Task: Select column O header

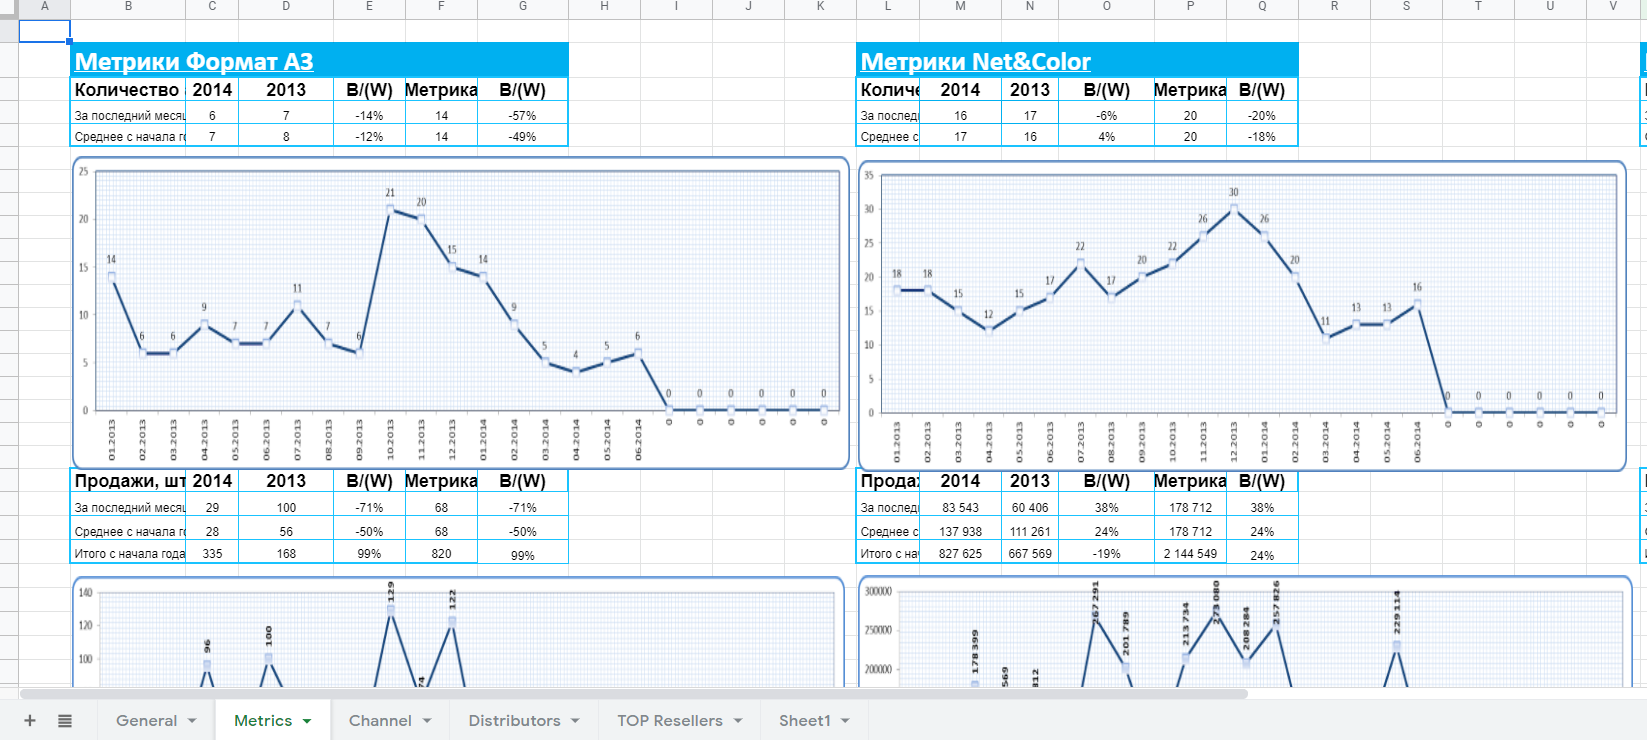Action: pos(1106,7)
